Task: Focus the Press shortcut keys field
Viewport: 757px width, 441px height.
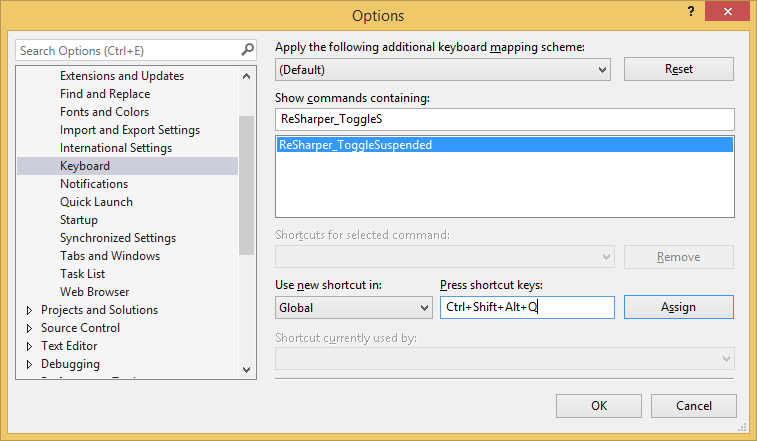Action: point(526,307)
